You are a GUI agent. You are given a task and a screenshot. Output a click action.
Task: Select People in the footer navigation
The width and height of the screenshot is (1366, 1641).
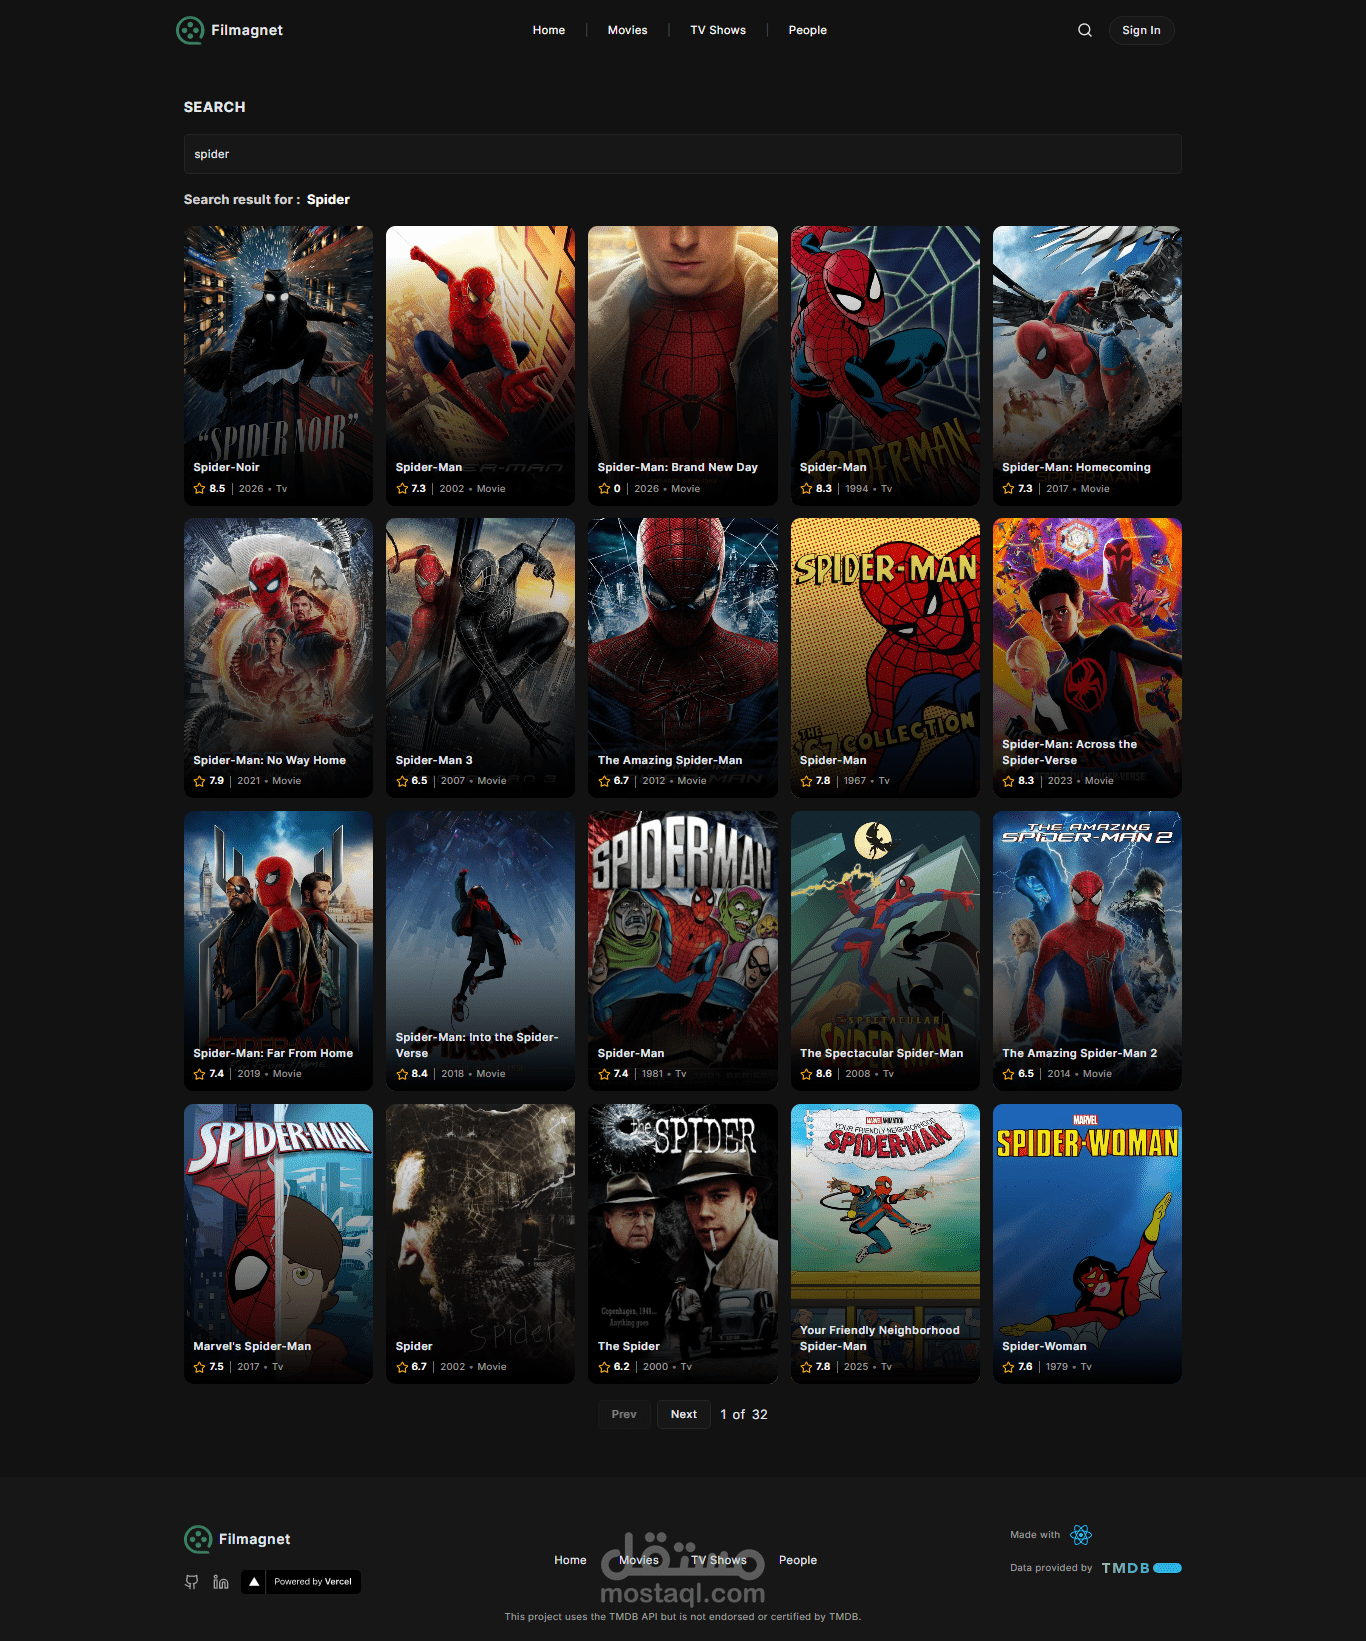click(798, 1560)
